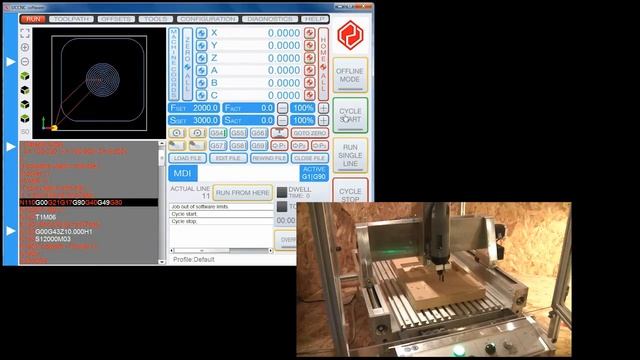Click the ZERO ALL vertical button
Screen dimensions: 640x360
click(187, 64)
